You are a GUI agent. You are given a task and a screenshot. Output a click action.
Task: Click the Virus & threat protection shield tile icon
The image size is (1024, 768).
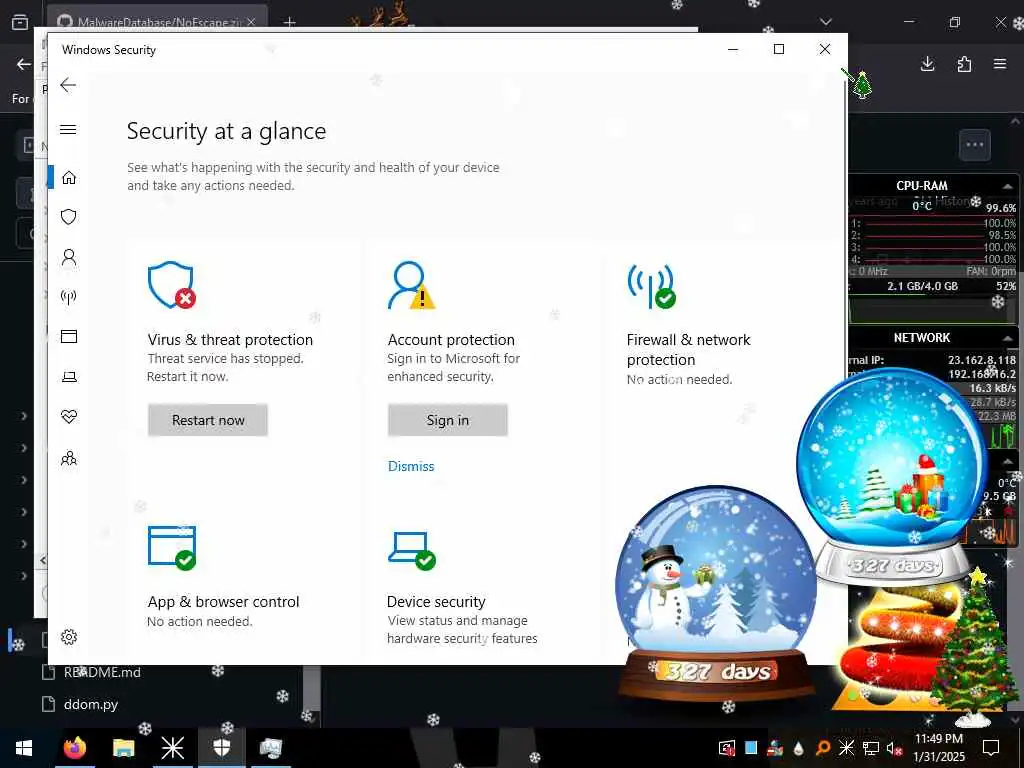171,285
